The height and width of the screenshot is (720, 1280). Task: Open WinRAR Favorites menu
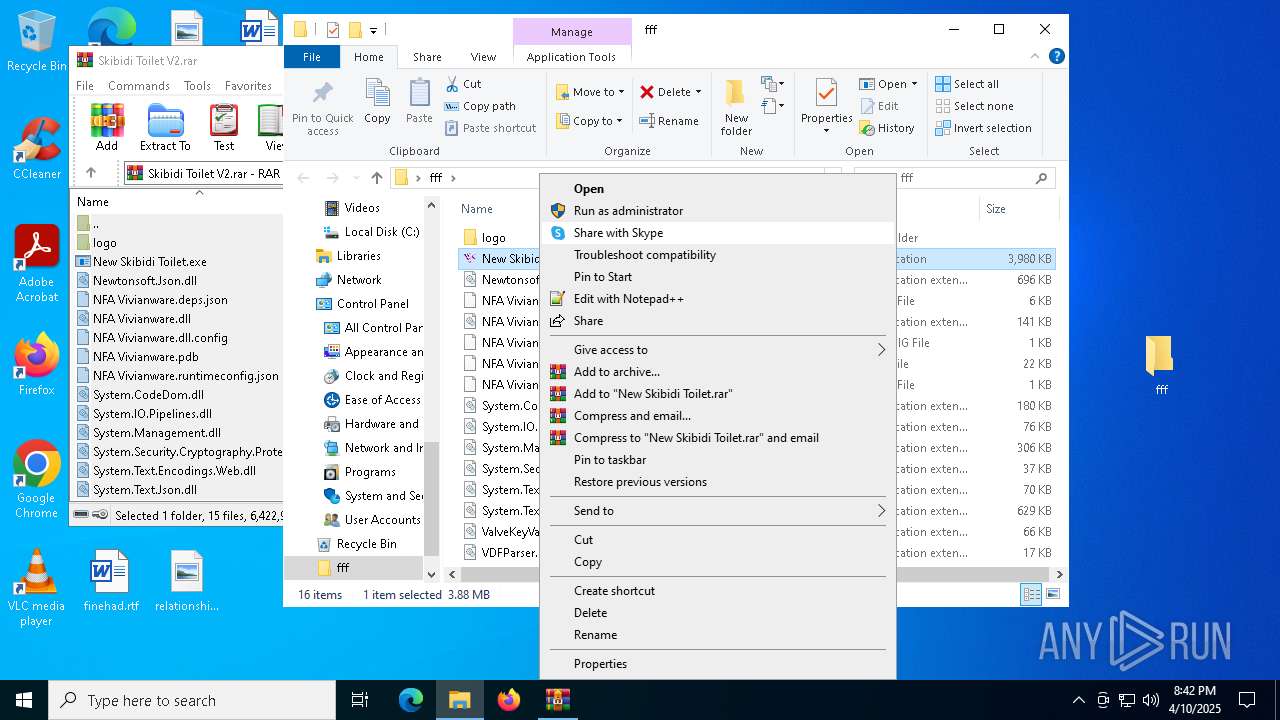[248, 86]
